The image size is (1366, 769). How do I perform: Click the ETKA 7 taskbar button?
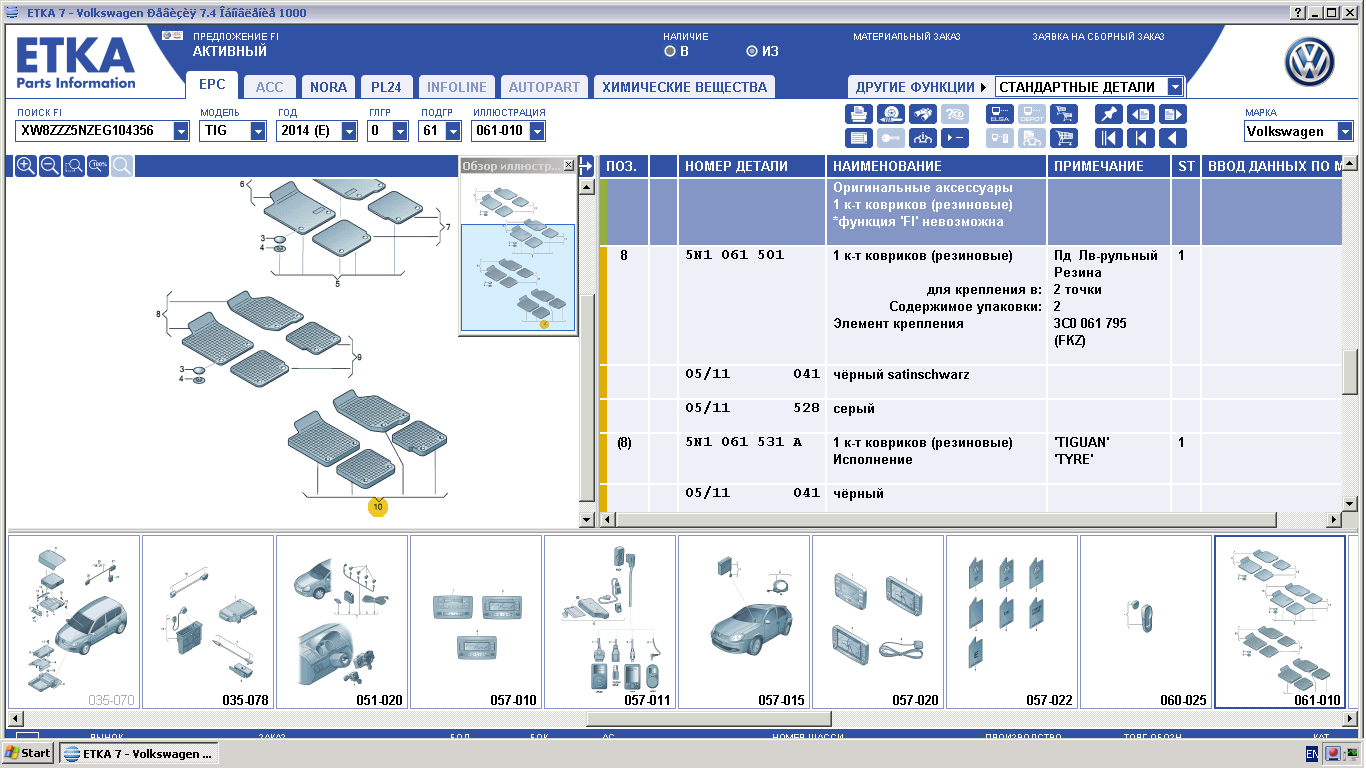coord(138,753)
